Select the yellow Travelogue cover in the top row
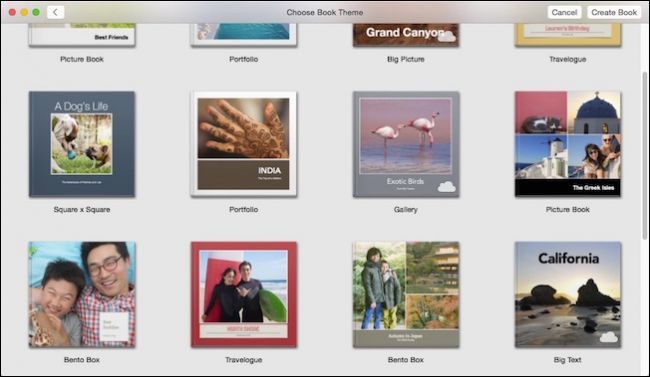Screen dimensions: 650x377 click(568, 35)
